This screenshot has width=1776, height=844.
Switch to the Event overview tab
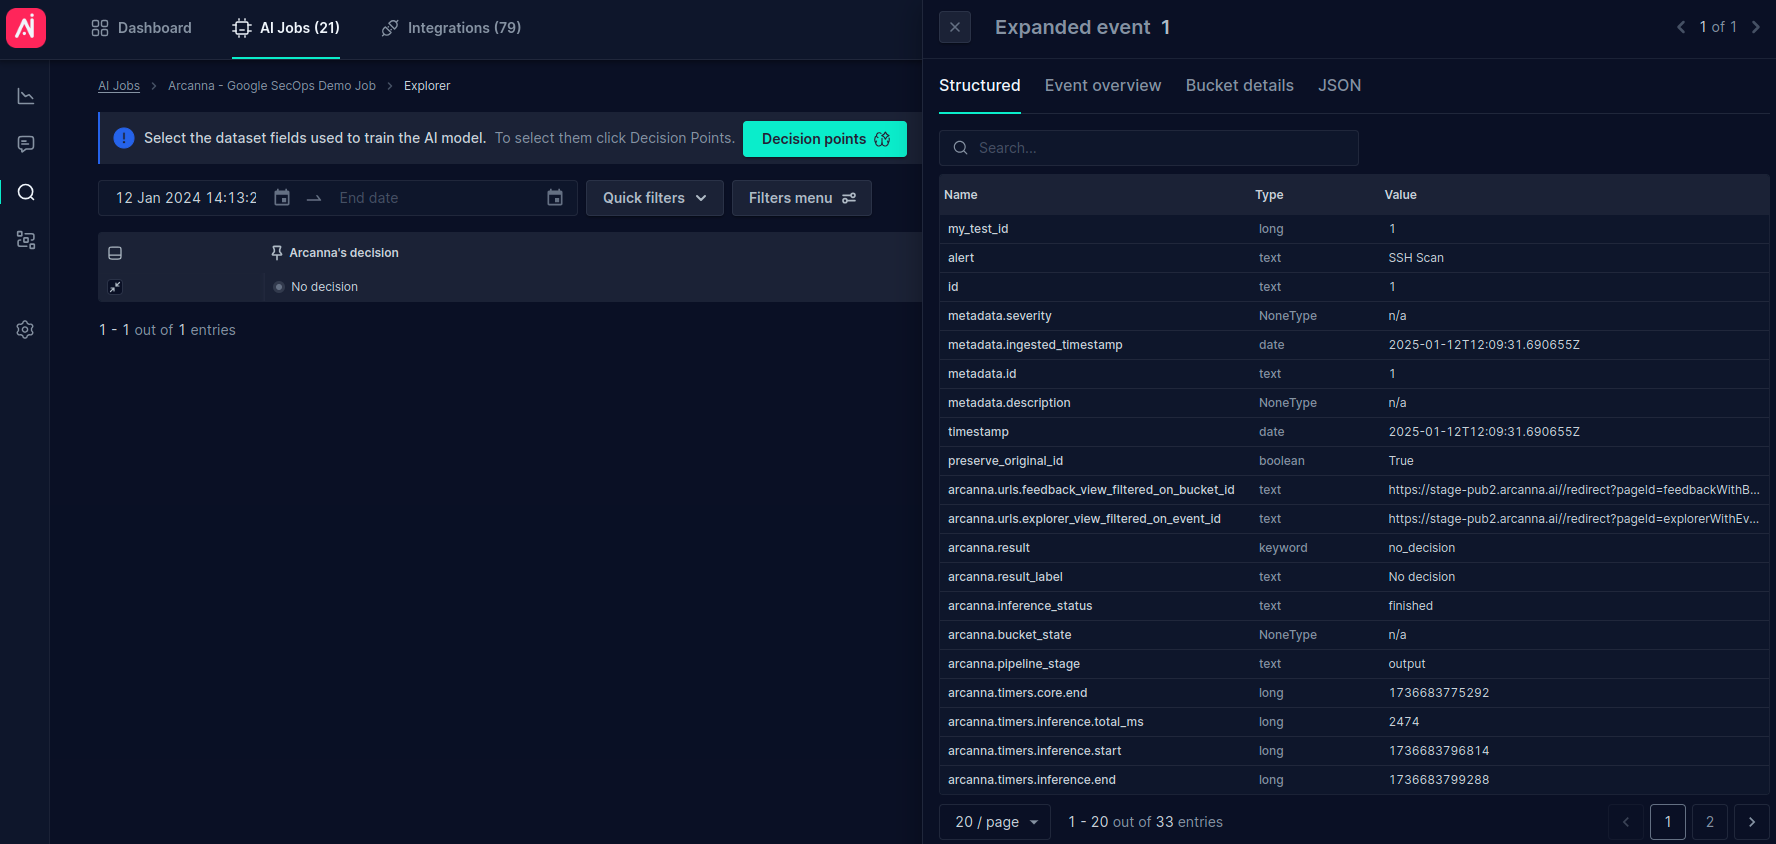coord(1103,86)
